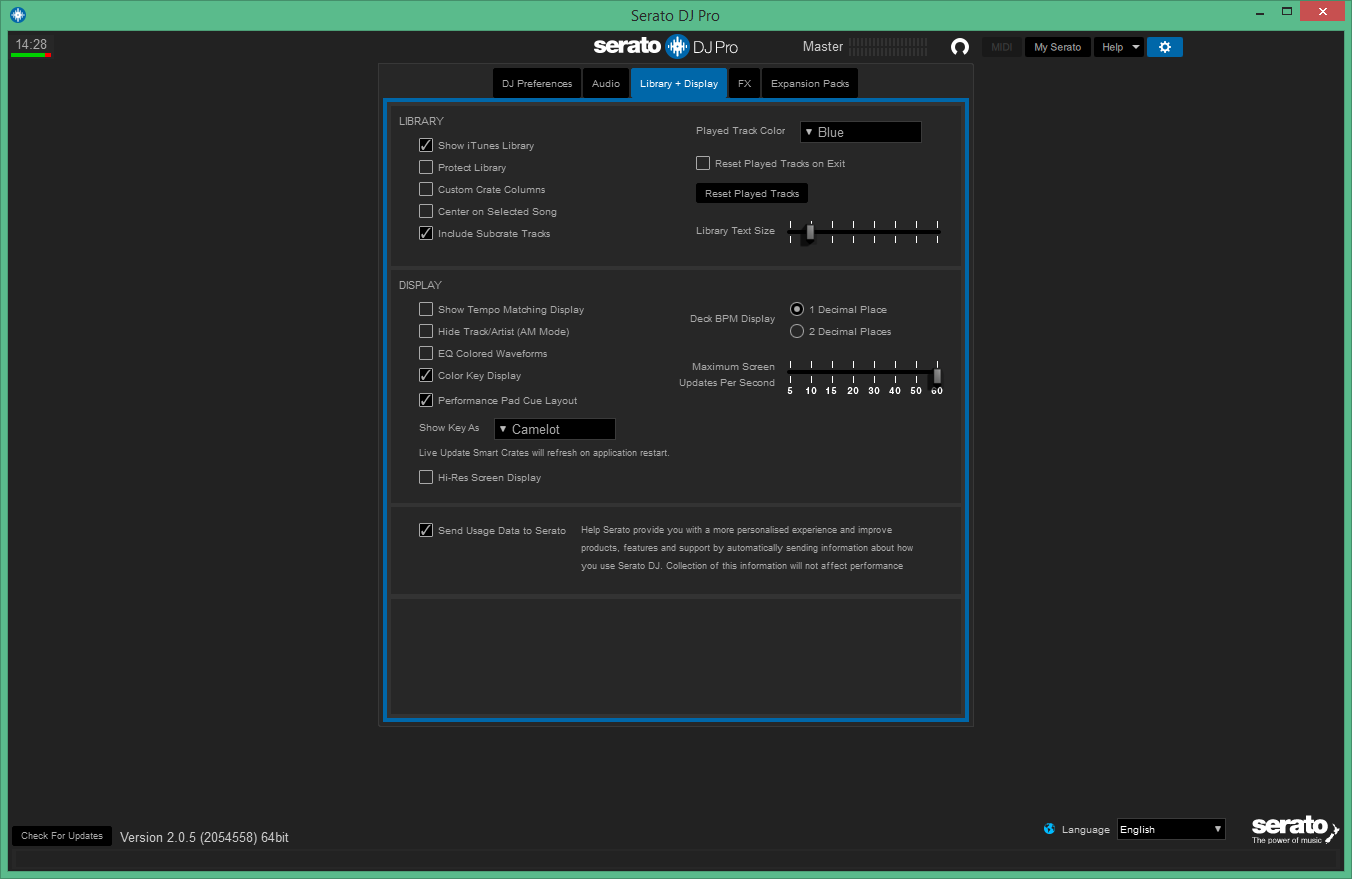The height and width of the screenshot is (879, 1352).
Task: Select 2 Decimal Places radio button
Action: point(797,331)
